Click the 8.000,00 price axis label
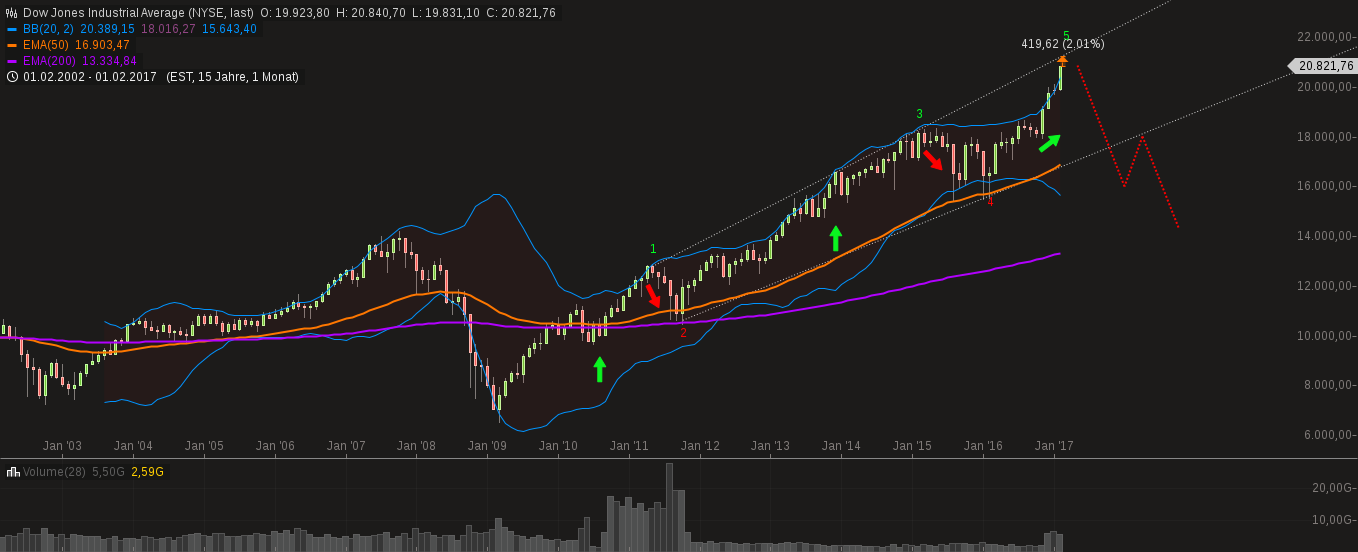The image size is (1358, 552). [1329, 385]
